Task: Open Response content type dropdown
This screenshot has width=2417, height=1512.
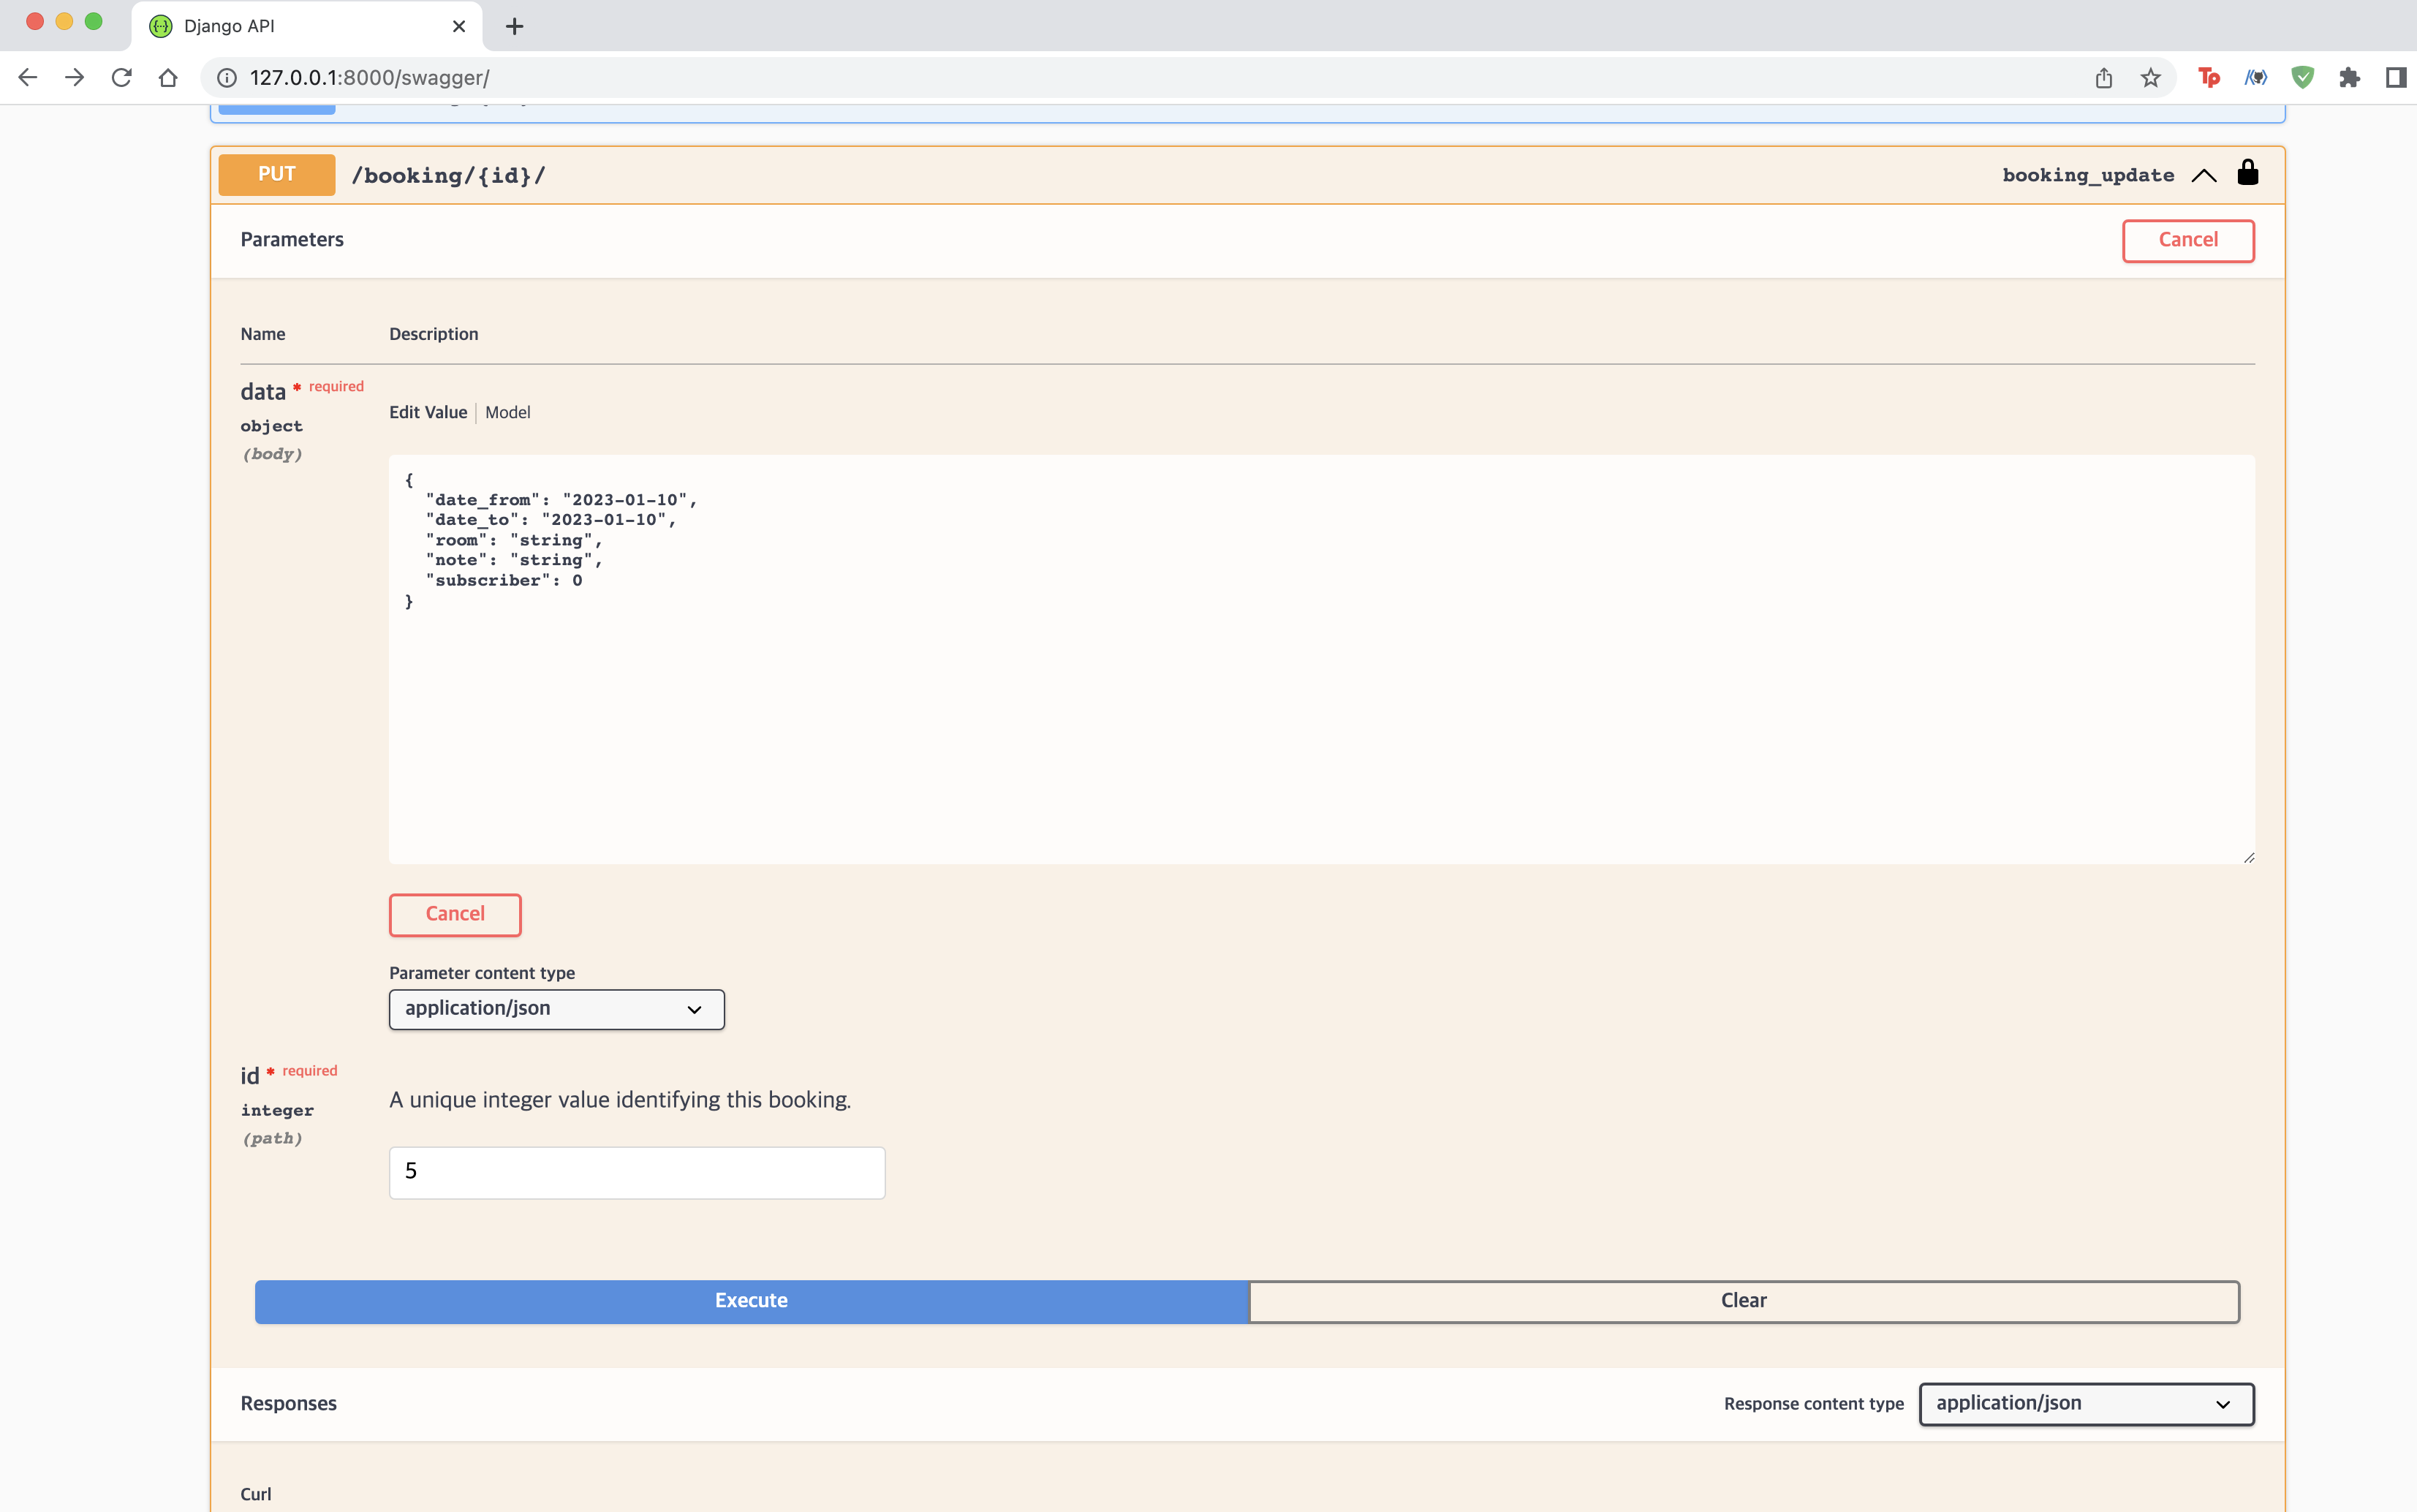Action: tap(2085, 1403)
